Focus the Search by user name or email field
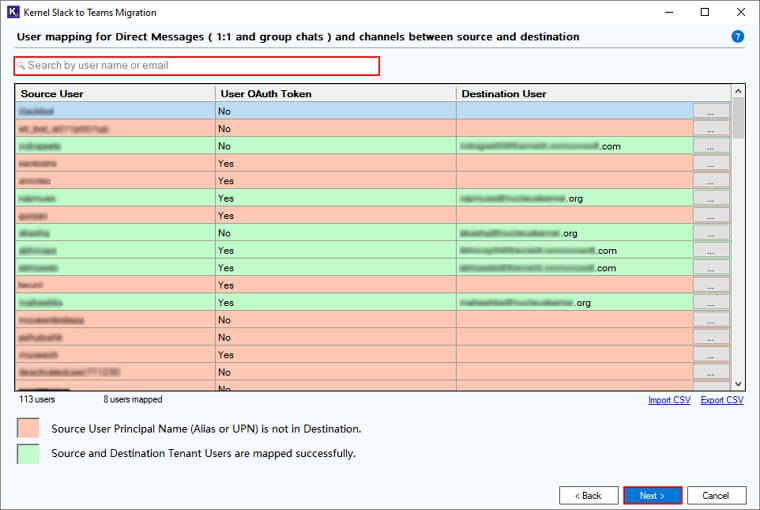760x510 pixels. [197, 65]
